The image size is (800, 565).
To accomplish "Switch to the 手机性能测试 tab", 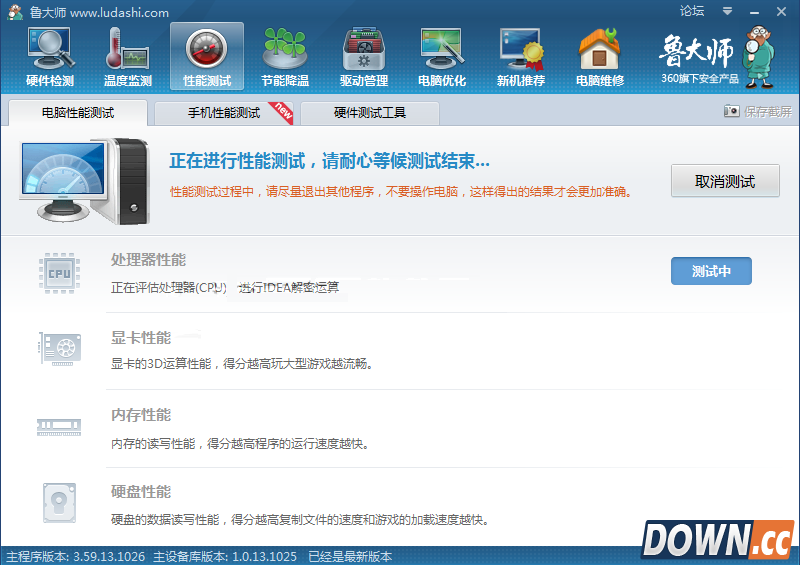I will point(224,112).
